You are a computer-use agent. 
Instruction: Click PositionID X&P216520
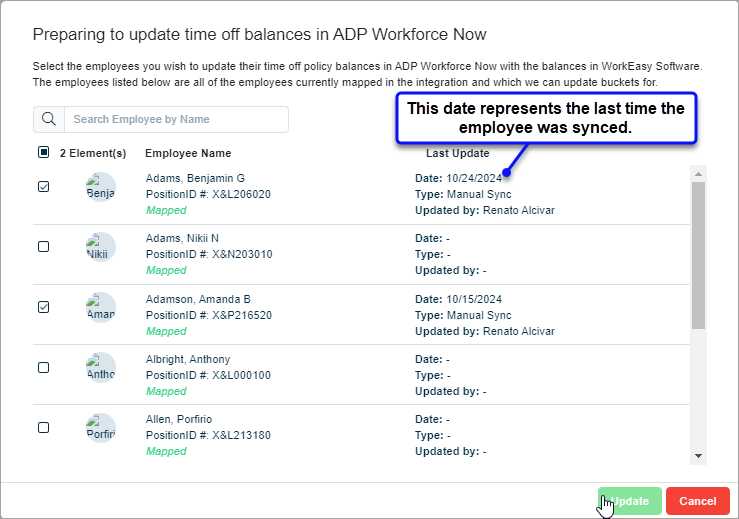[x=209, y=315]
